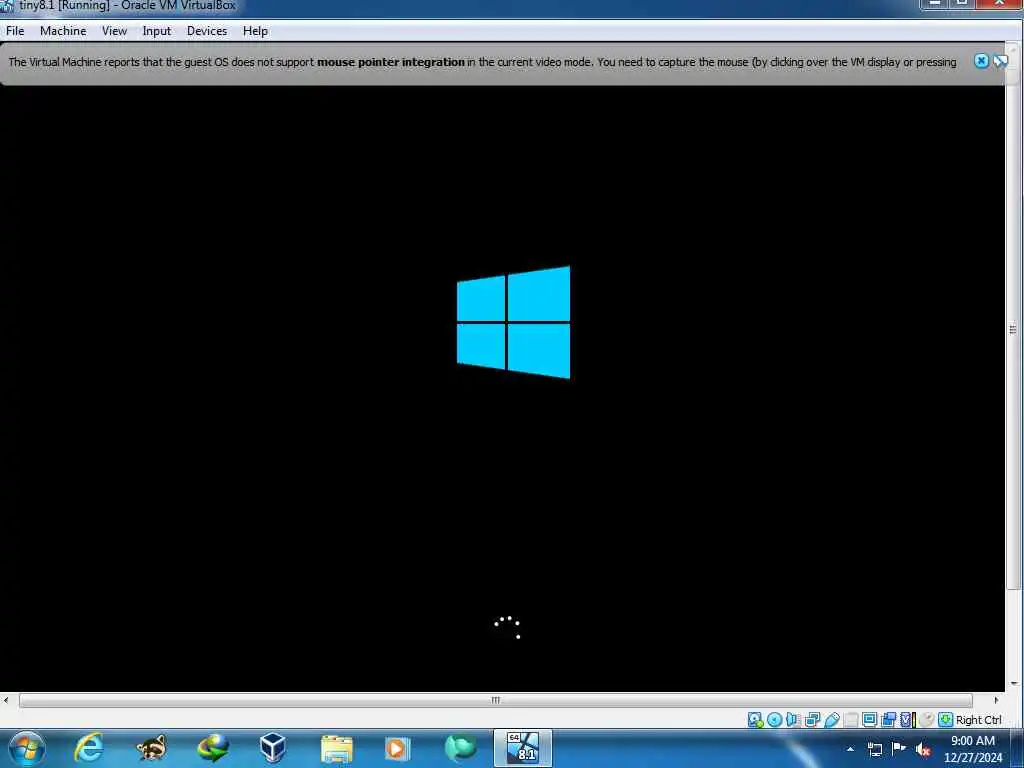Viewport: 1024px width, 768px height.
Task: Click the hard disk activity status icon
Action: tap(756, 720)
